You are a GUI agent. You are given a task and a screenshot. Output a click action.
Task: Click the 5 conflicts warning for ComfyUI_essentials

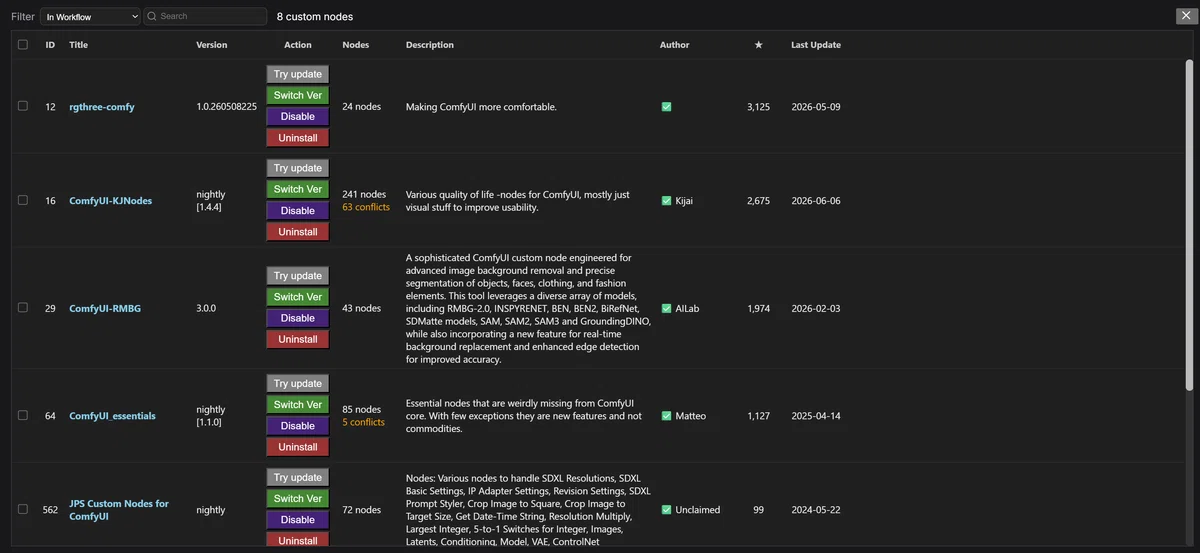pyautogui.click(x=363, y=423)
